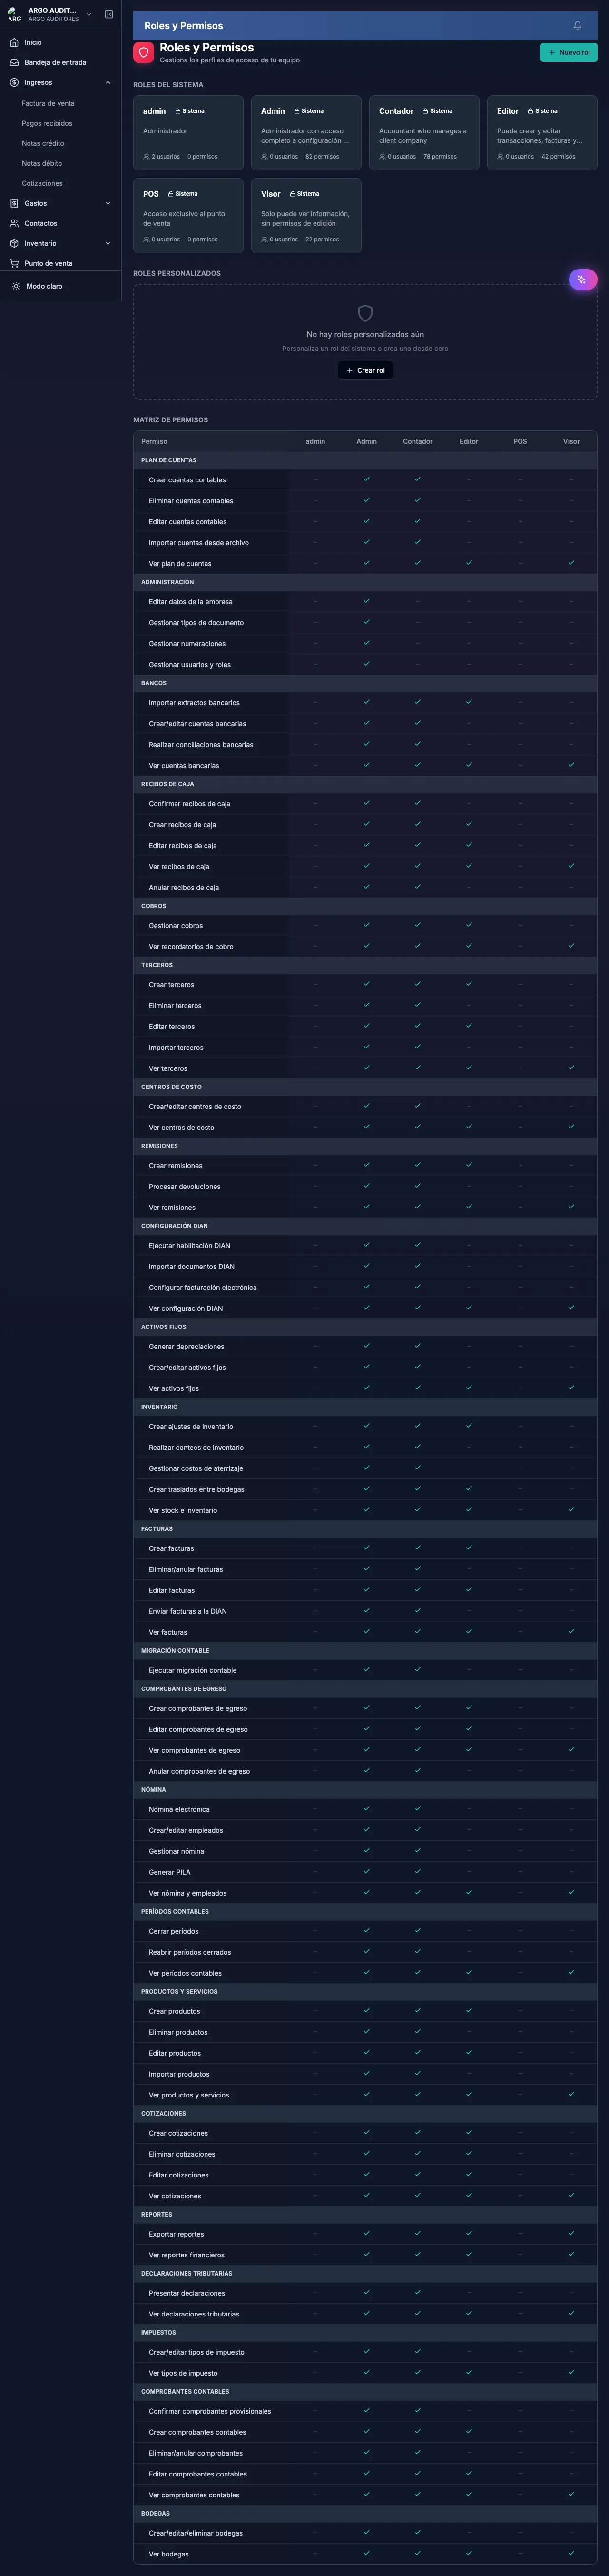This screenshot has width=609, height=2576.
Task: Go to Factura de venta
Action: [48, 104]
